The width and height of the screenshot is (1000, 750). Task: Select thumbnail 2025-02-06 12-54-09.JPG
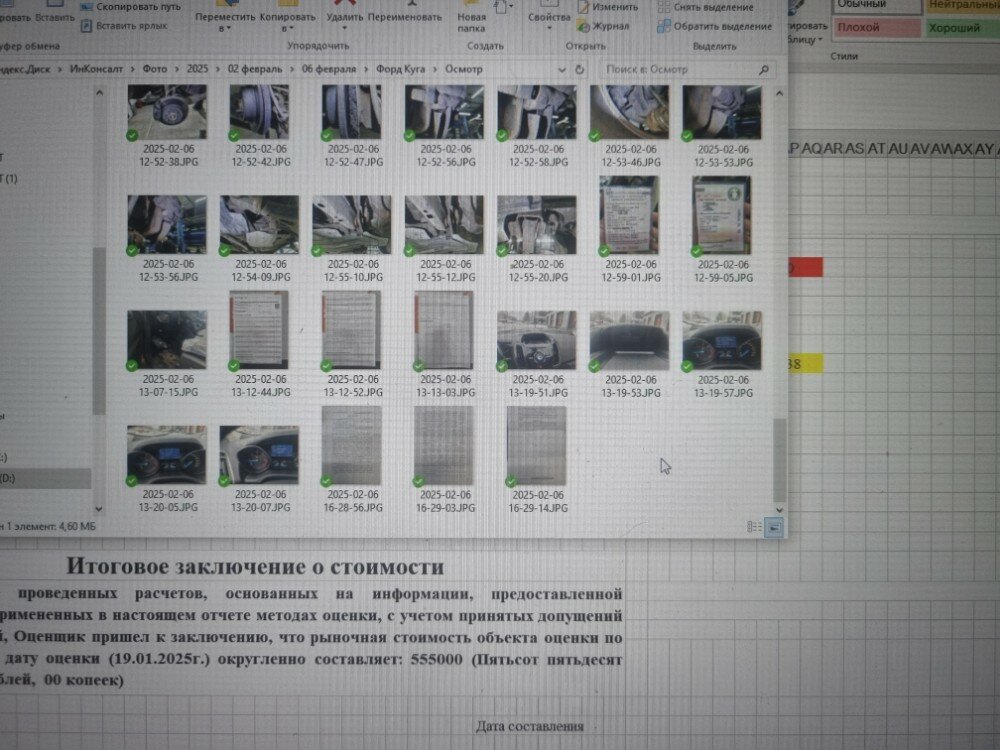pyautogui.click(x=260, y=225)
